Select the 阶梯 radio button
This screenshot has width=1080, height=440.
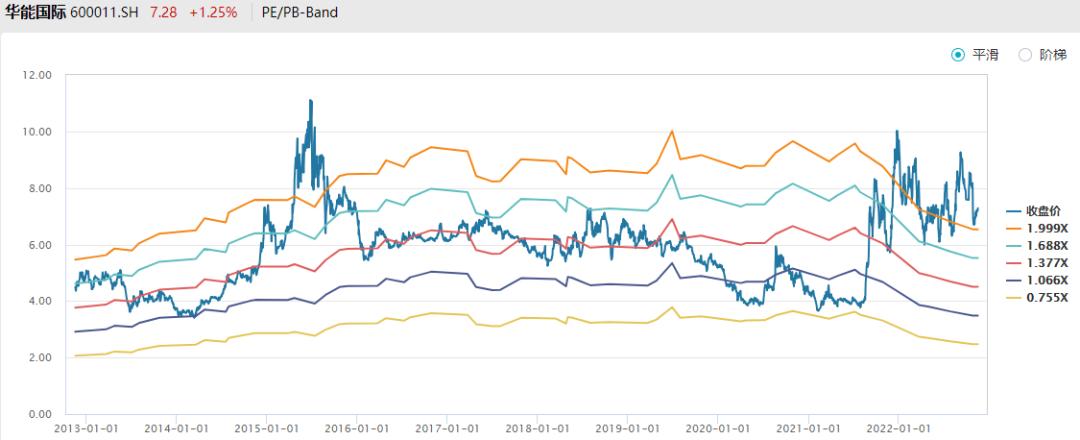(1025, 55)
